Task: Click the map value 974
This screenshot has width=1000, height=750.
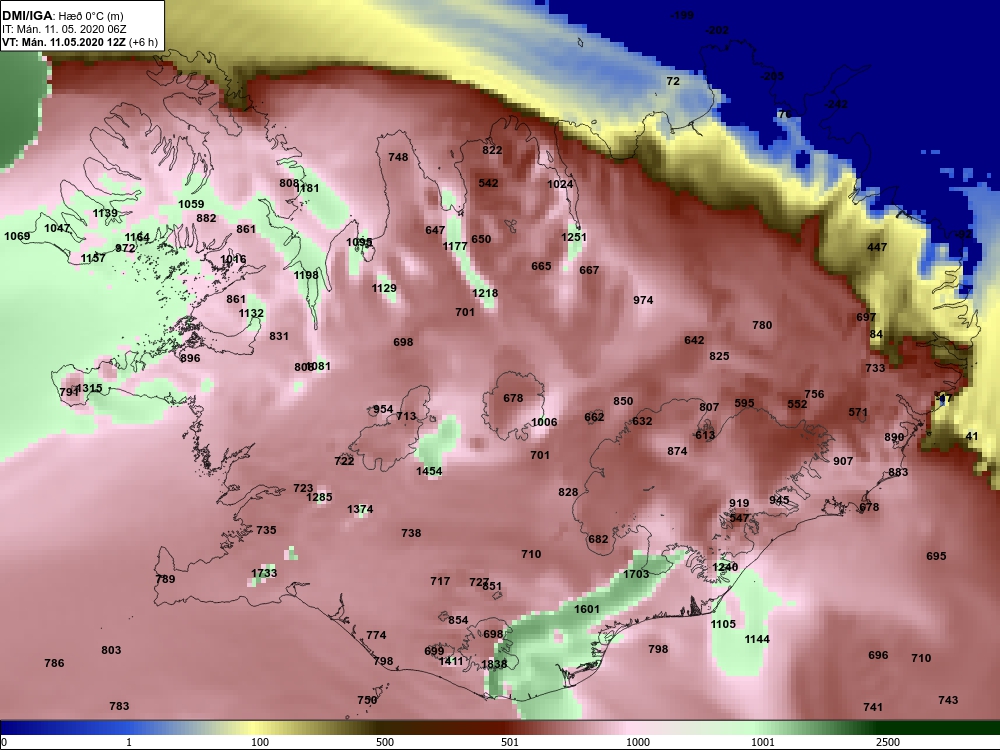Action: click(643, 300)
